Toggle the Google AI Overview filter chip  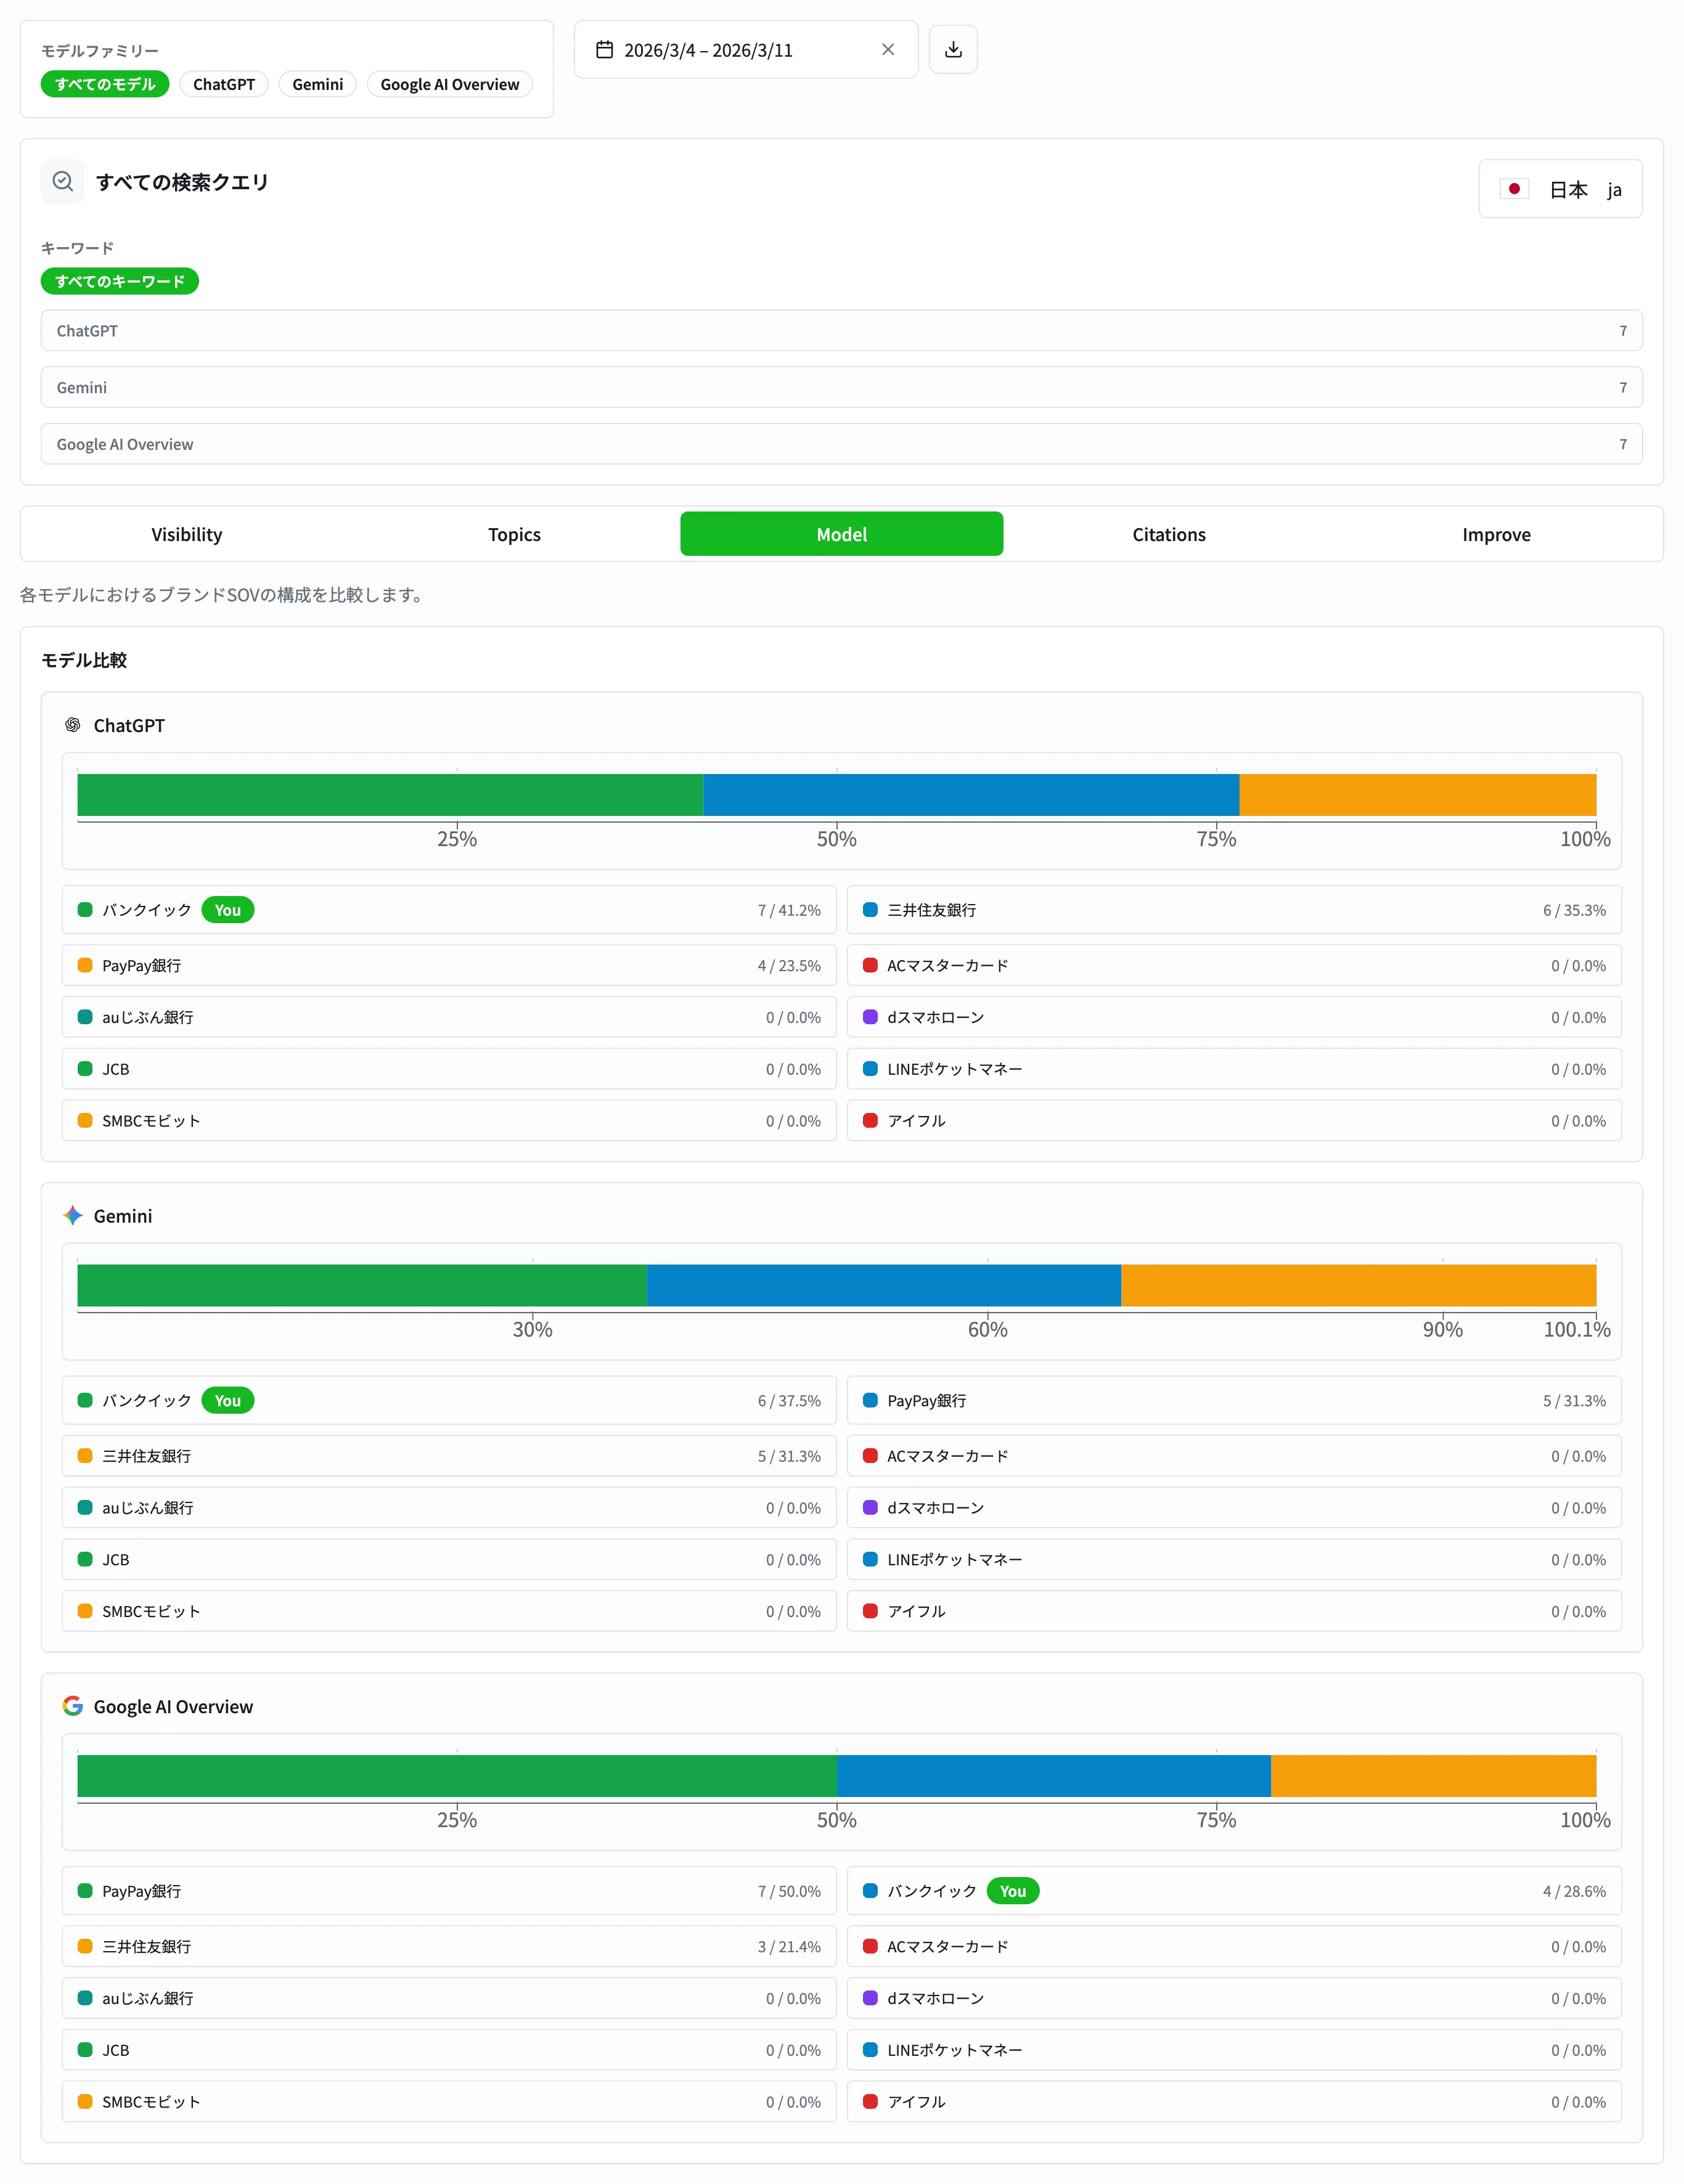coord(449,84)
